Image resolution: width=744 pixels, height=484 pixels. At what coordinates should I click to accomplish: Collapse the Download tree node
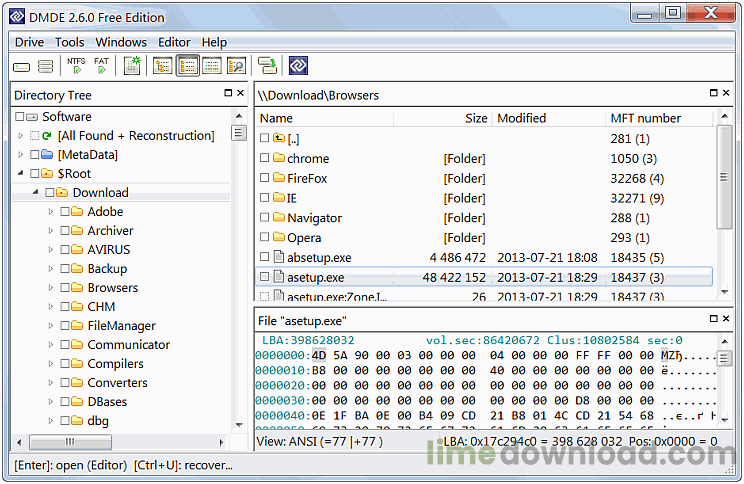click(x=36, y=193)
